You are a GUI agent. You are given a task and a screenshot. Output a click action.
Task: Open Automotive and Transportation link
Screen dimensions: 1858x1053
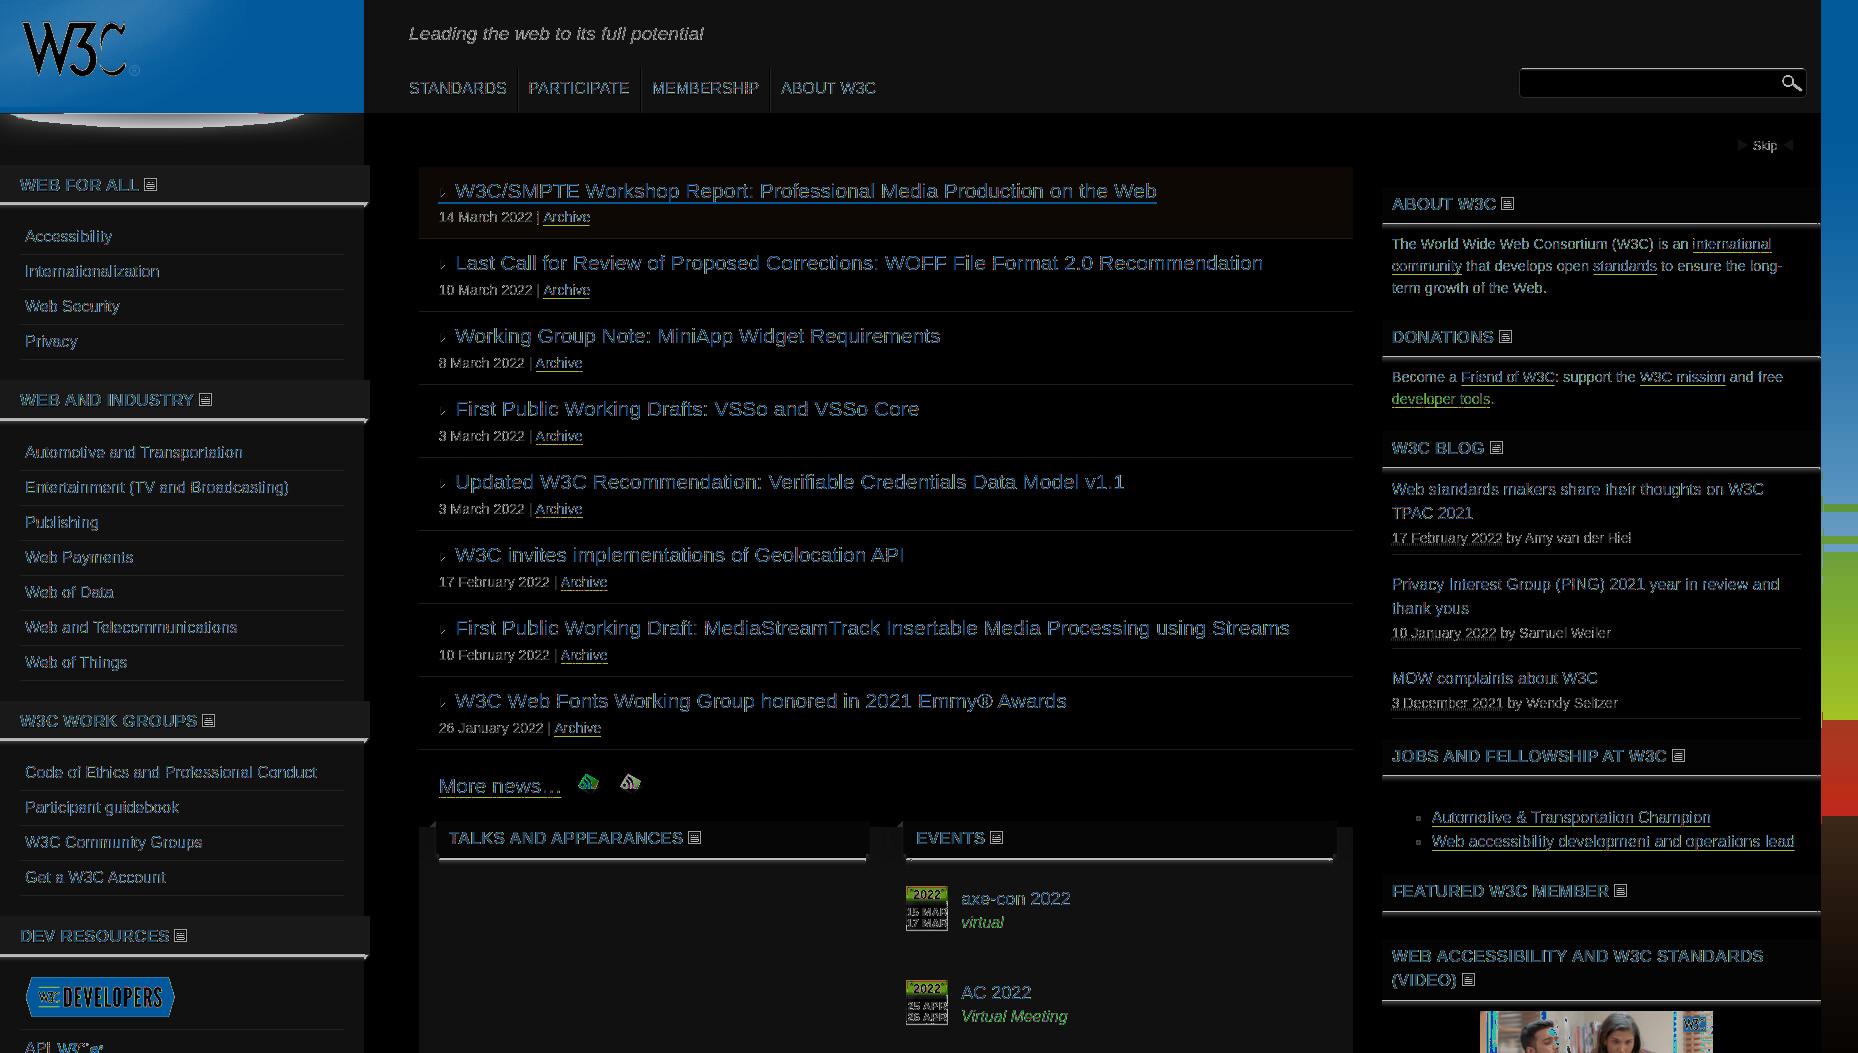(133, 452)
